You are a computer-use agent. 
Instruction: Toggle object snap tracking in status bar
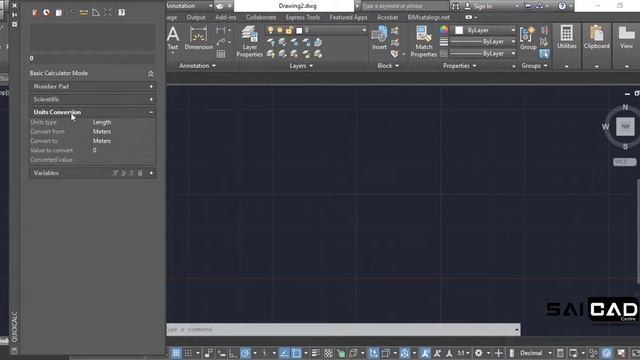coord(284,353)
